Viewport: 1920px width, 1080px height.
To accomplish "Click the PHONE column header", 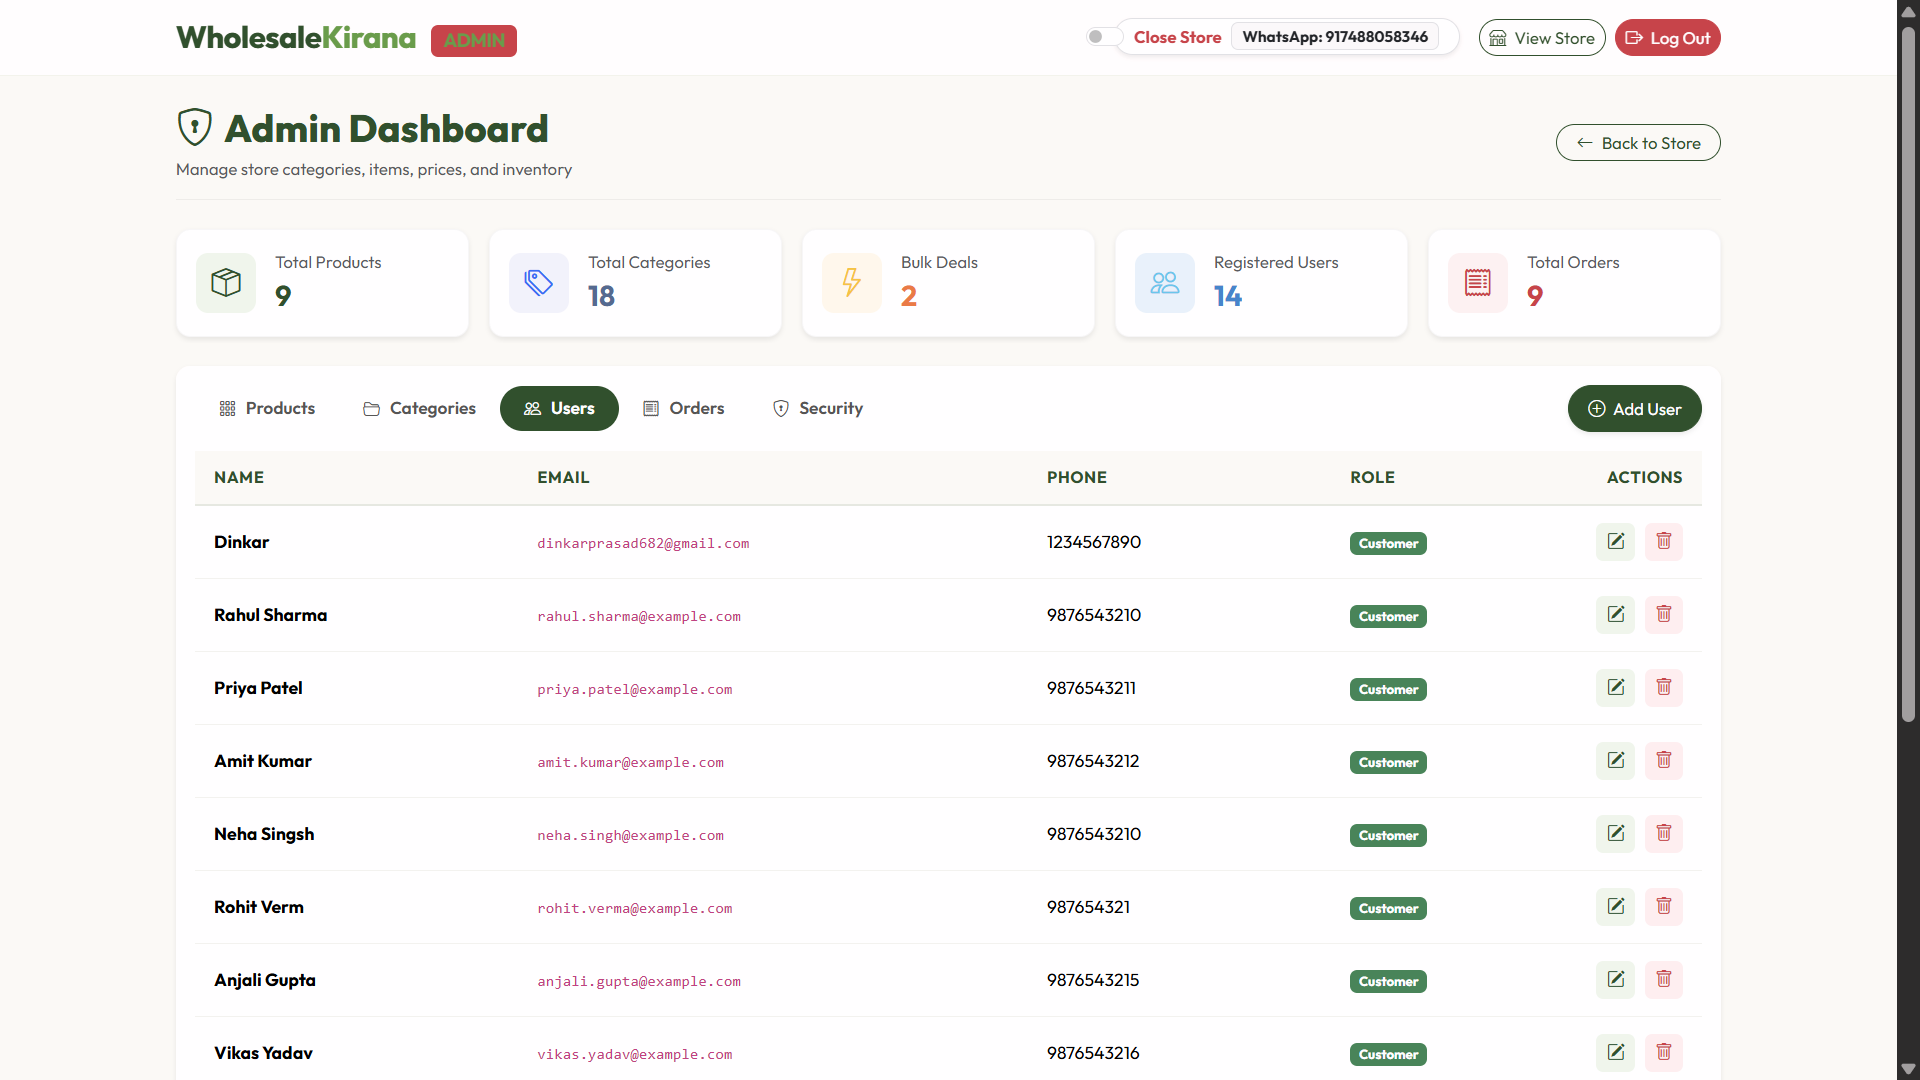I will [1077, 477].
